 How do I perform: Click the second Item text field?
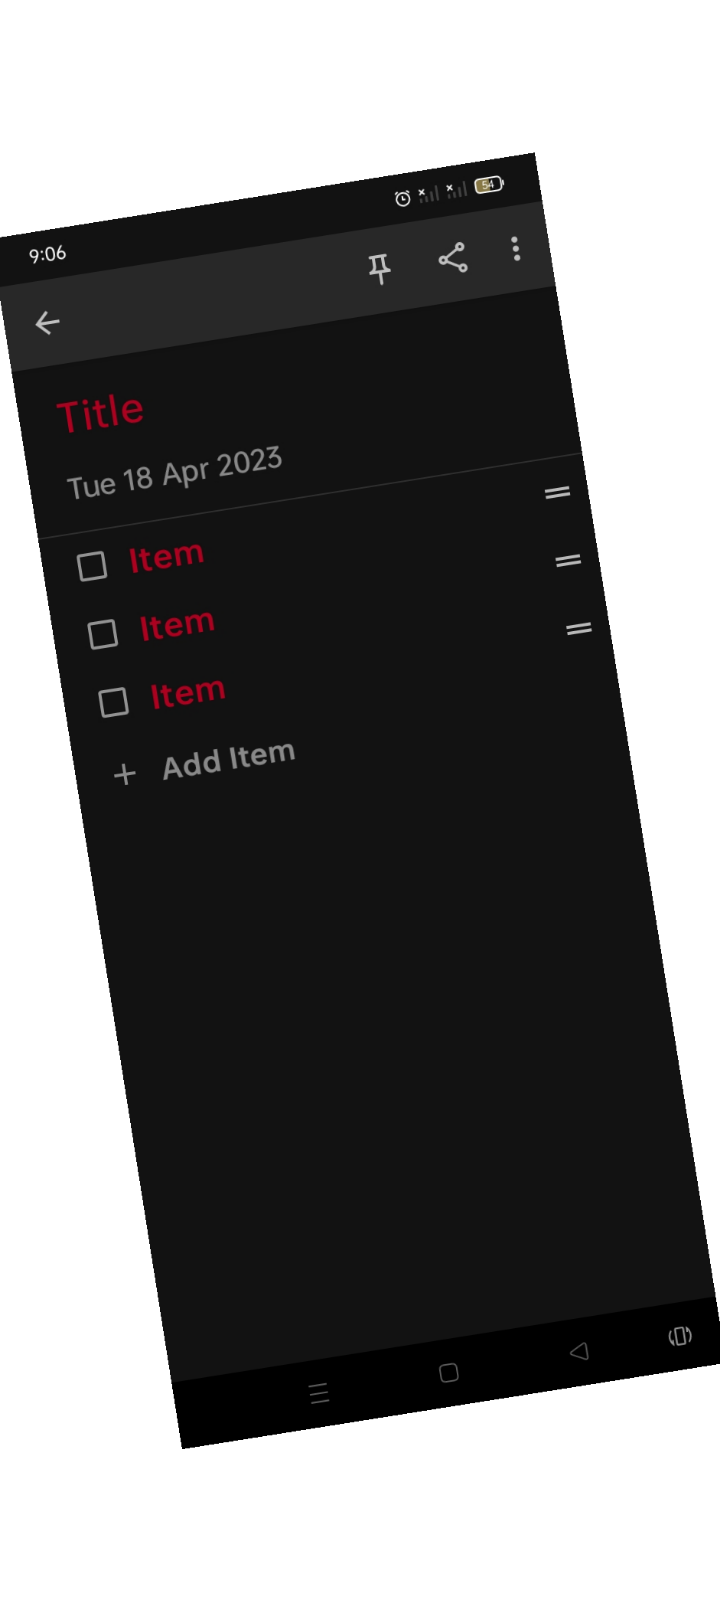coord(177,625)
